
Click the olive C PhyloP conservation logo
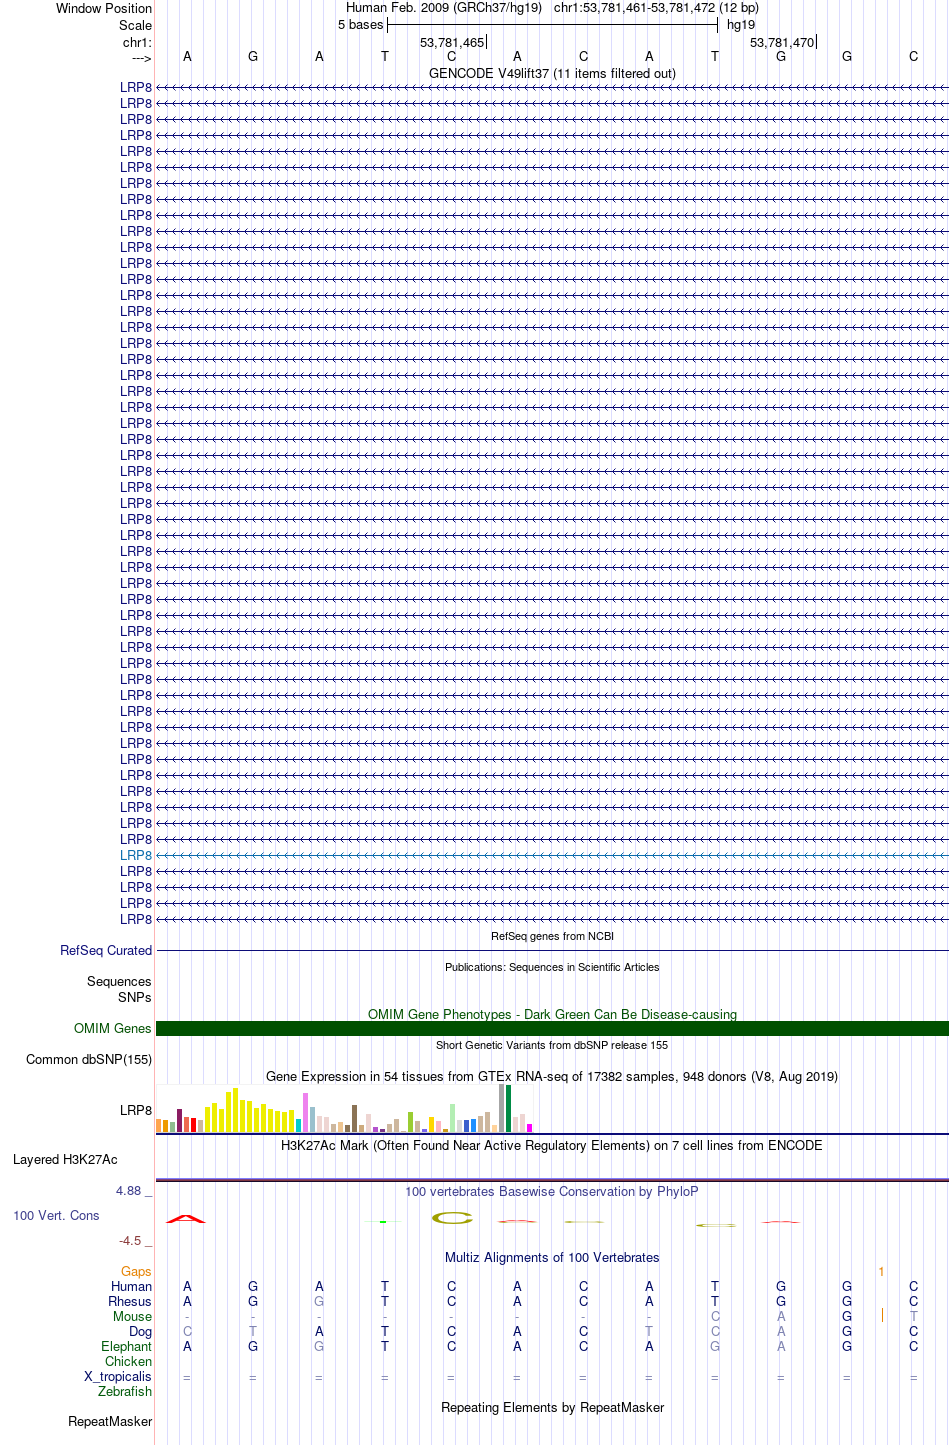(x=452, y=1218)
